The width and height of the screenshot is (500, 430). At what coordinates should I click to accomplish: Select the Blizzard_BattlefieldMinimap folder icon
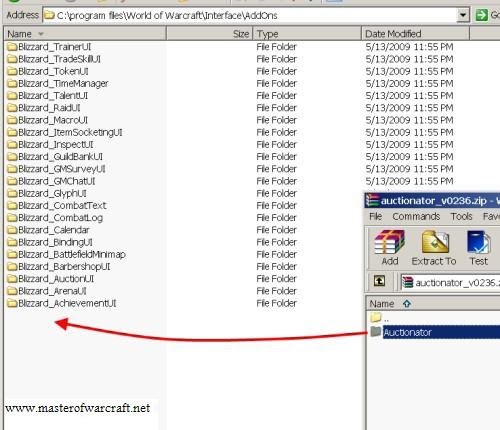click(x=12, y=254)
